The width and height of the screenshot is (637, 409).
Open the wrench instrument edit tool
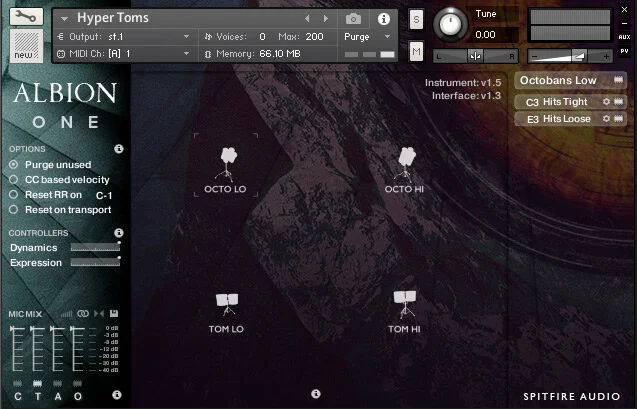coord(26,16)
